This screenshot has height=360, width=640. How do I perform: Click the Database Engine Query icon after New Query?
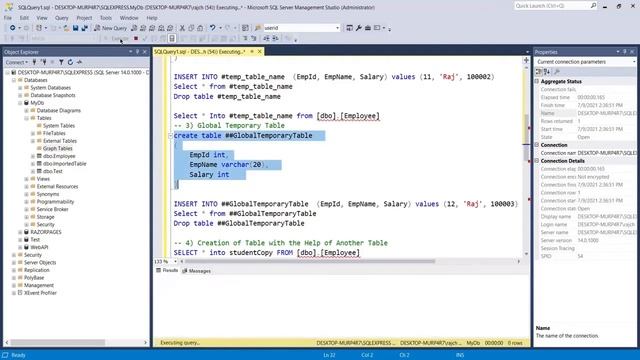coord(134,28)
